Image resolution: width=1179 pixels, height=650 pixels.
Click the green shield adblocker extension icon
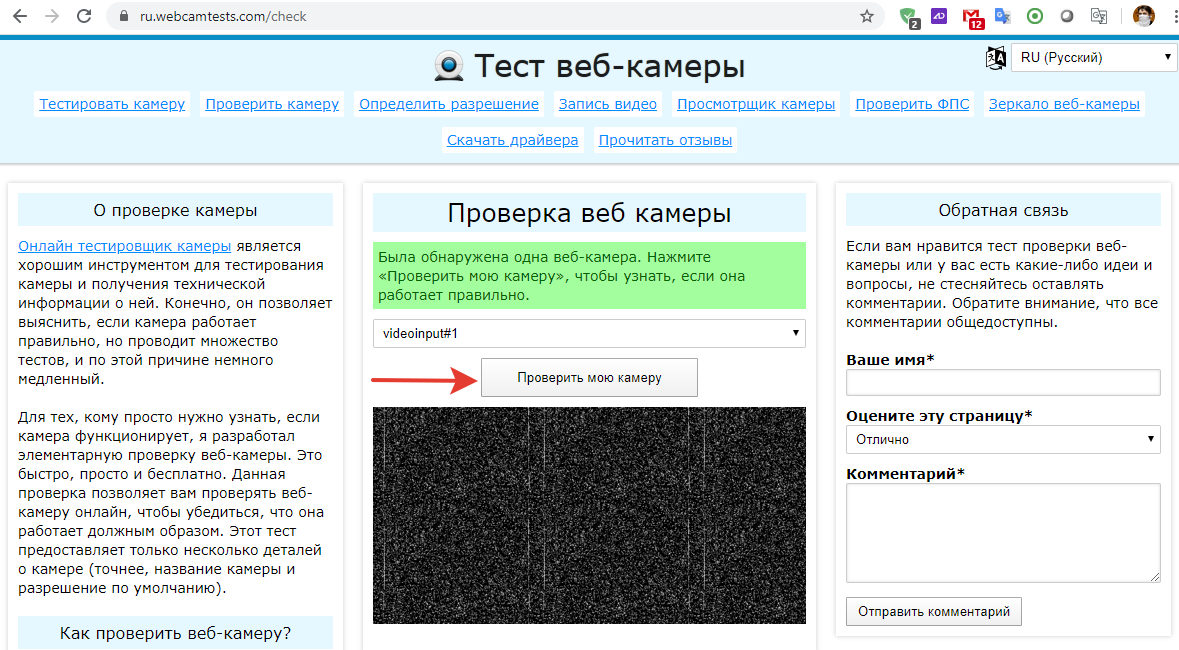click(x=908, y=16)
